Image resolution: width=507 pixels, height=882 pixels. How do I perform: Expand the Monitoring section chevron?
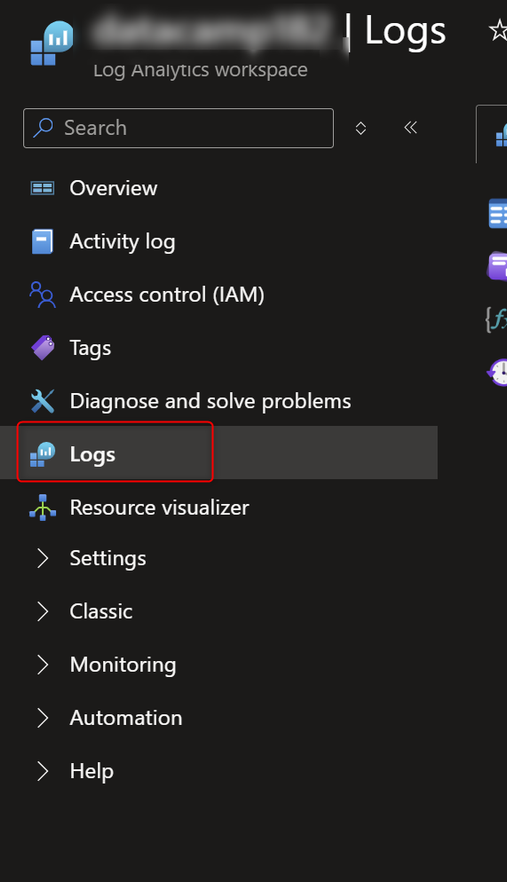click(x=42, y=665)
